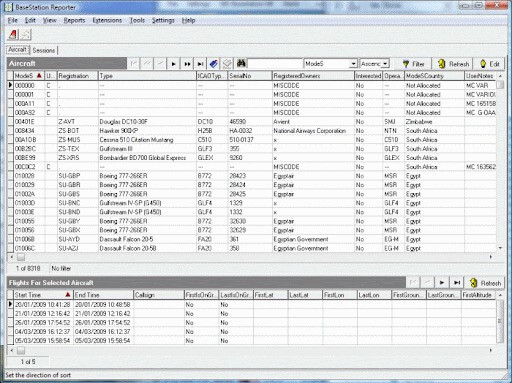Select flight starting 21/01/2009 12:16:42
This screenshot has height=383, width=512.
[252, 313]
